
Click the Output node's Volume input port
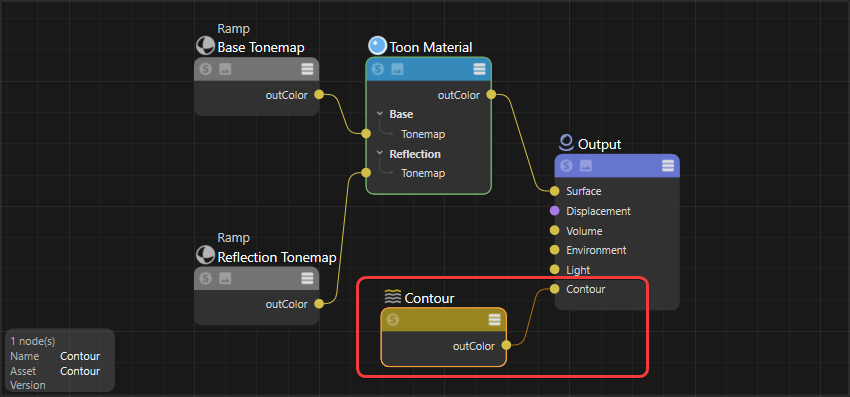(x=554, y=231)
